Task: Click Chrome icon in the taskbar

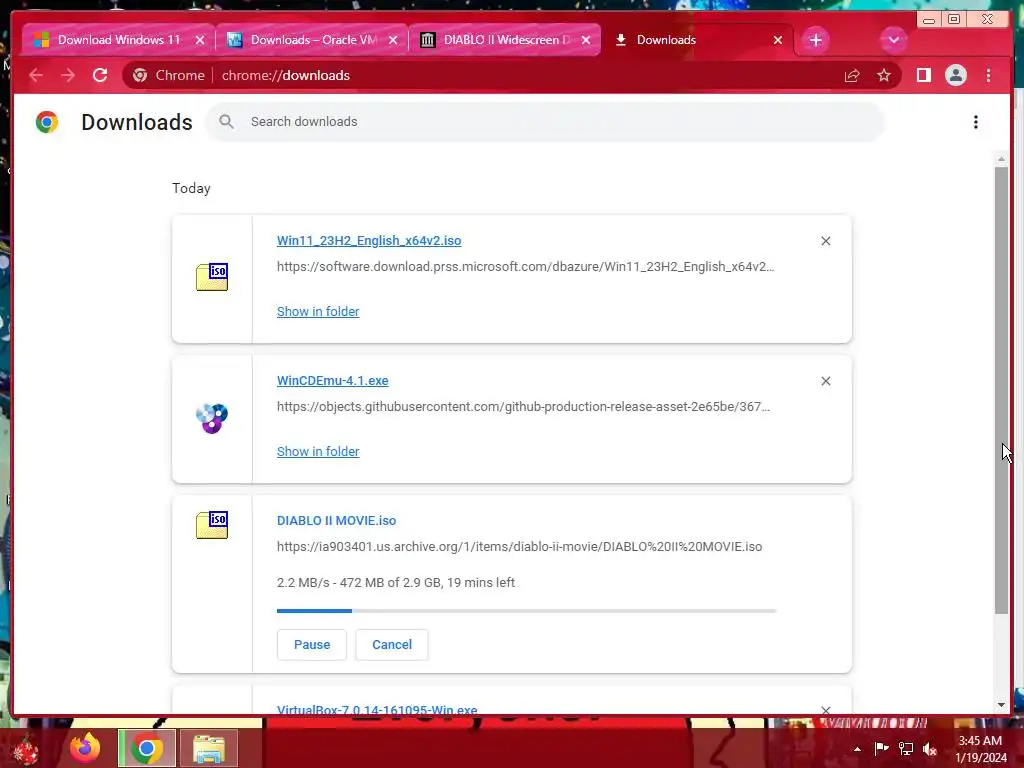Action: [x=147, y=748]
